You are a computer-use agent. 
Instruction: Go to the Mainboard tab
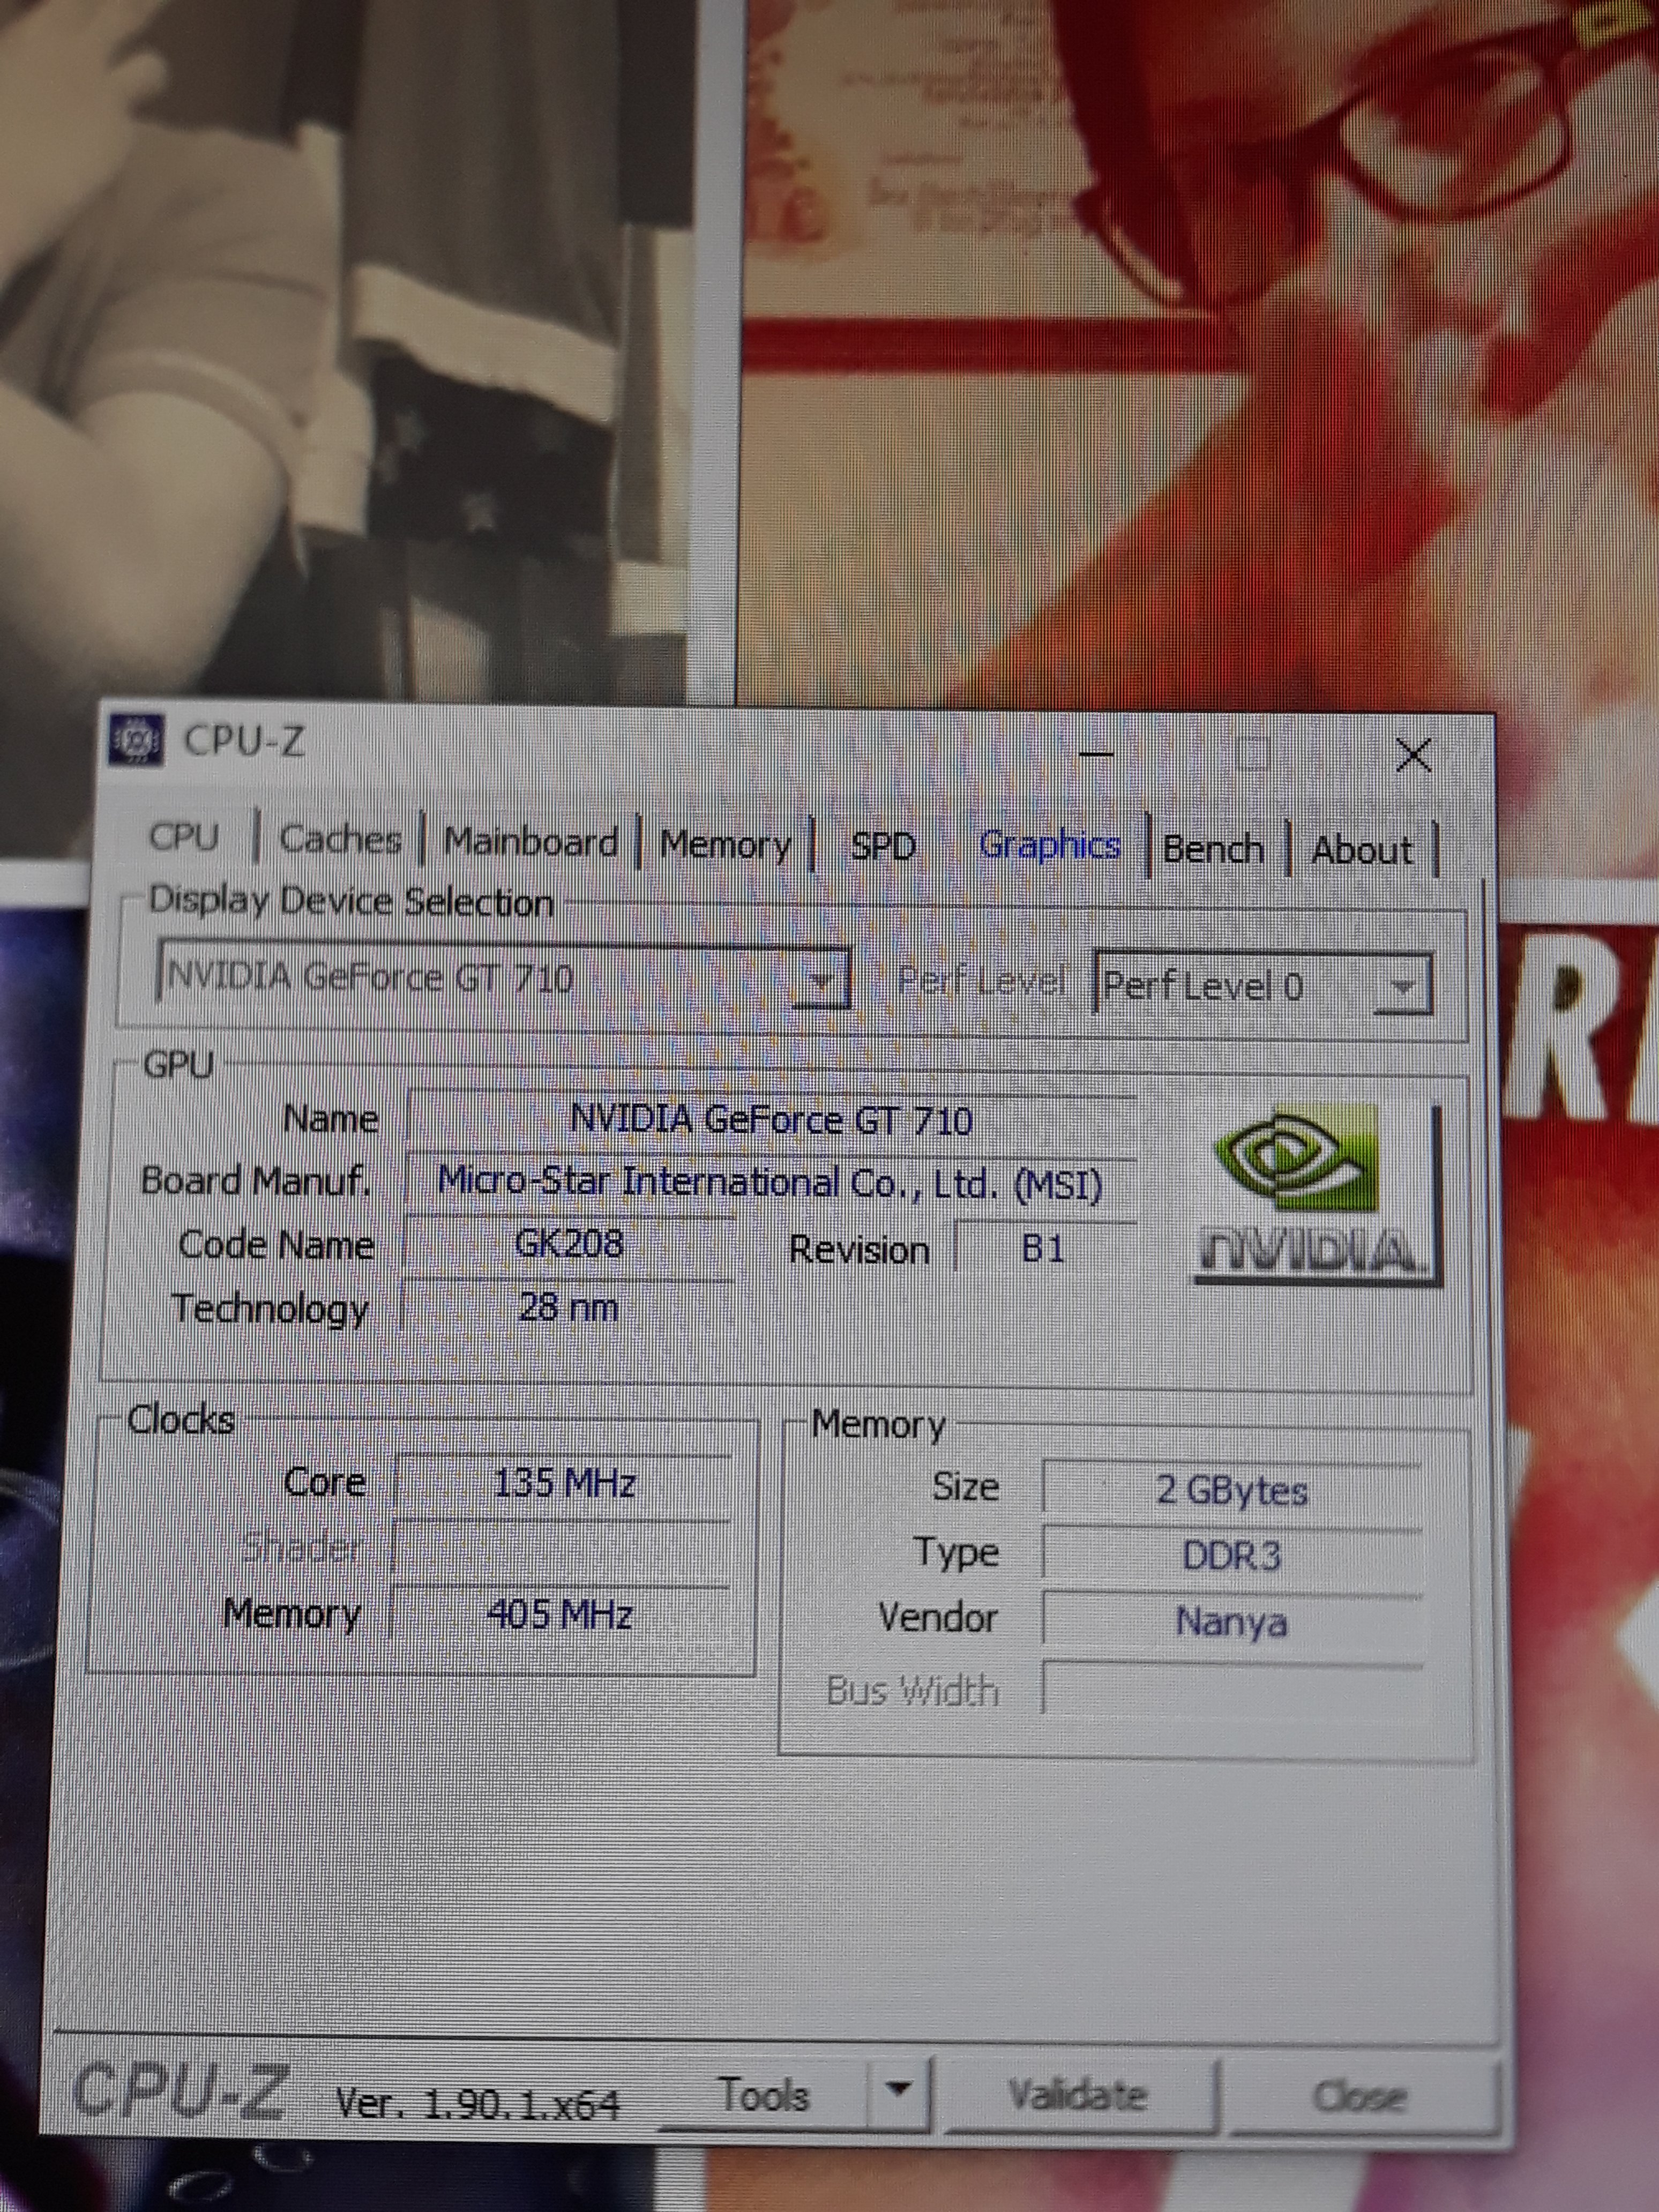click(530, 842)
